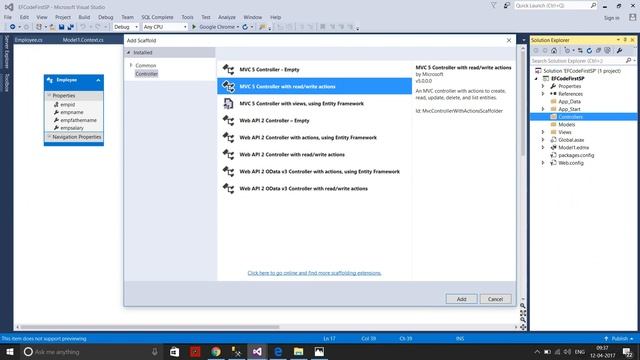Image resolution: width=640 pixels, height=360 pixels.
Task: Open Google Chrome from the taskbar
Action: point(216,351)
